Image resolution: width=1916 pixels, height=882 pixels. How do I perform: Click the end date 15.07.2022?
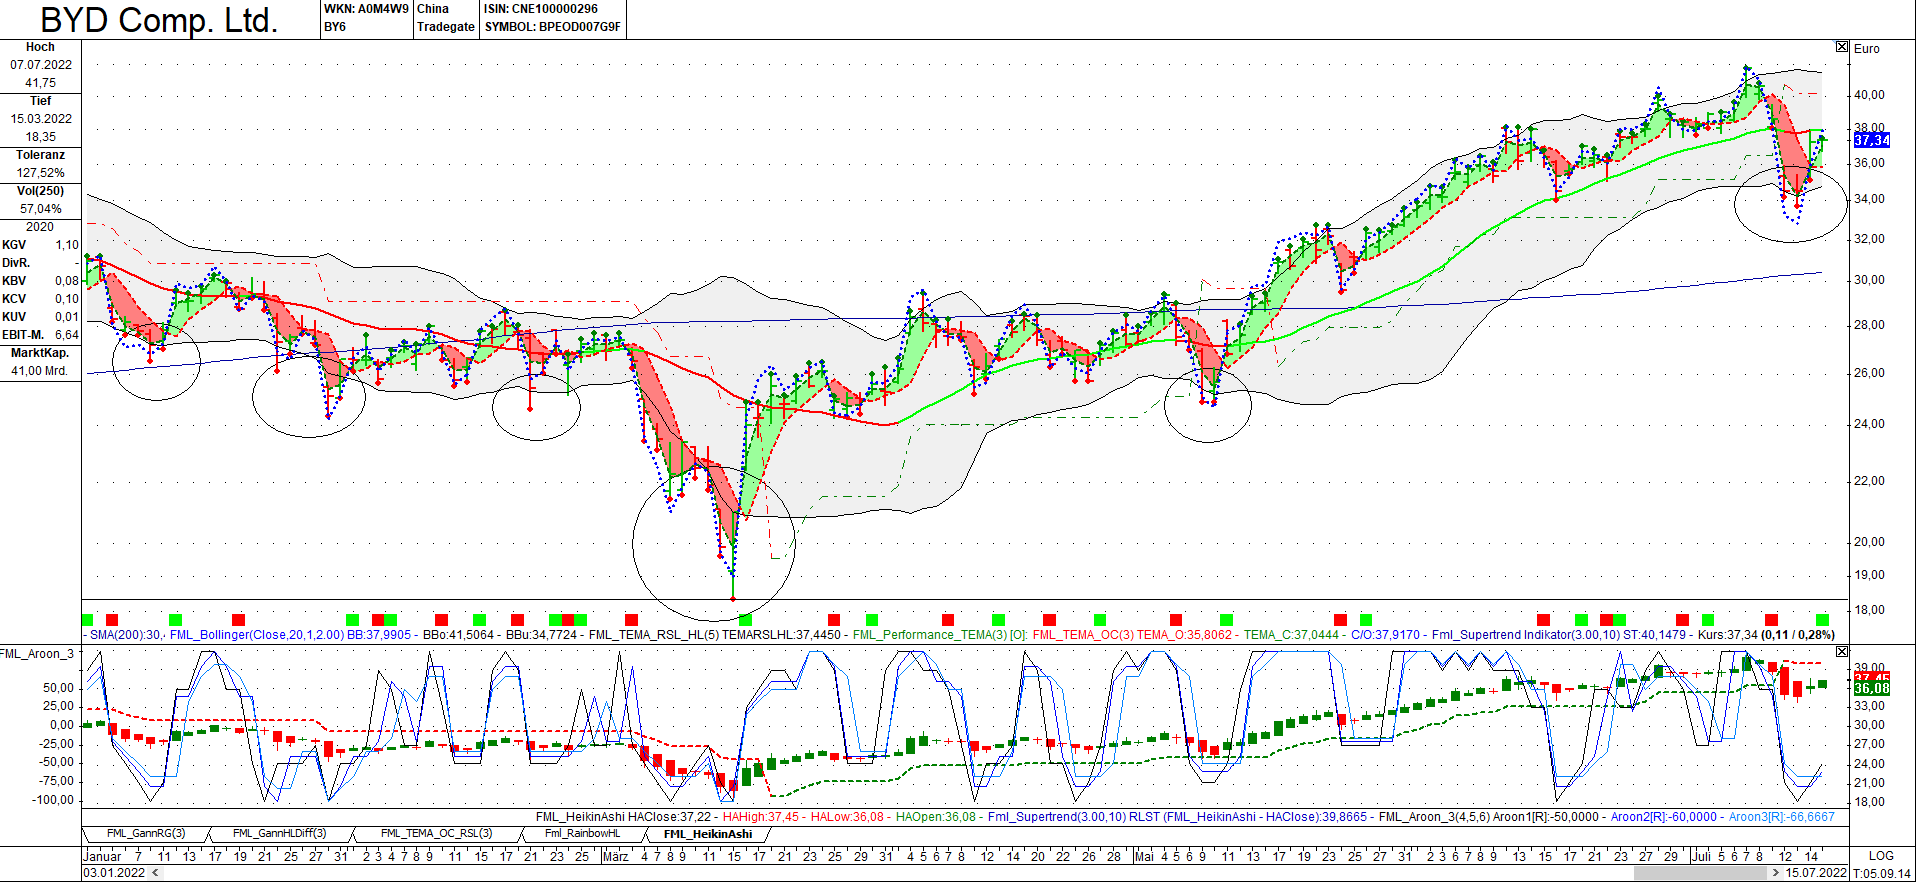click(x=1816, y=873)
